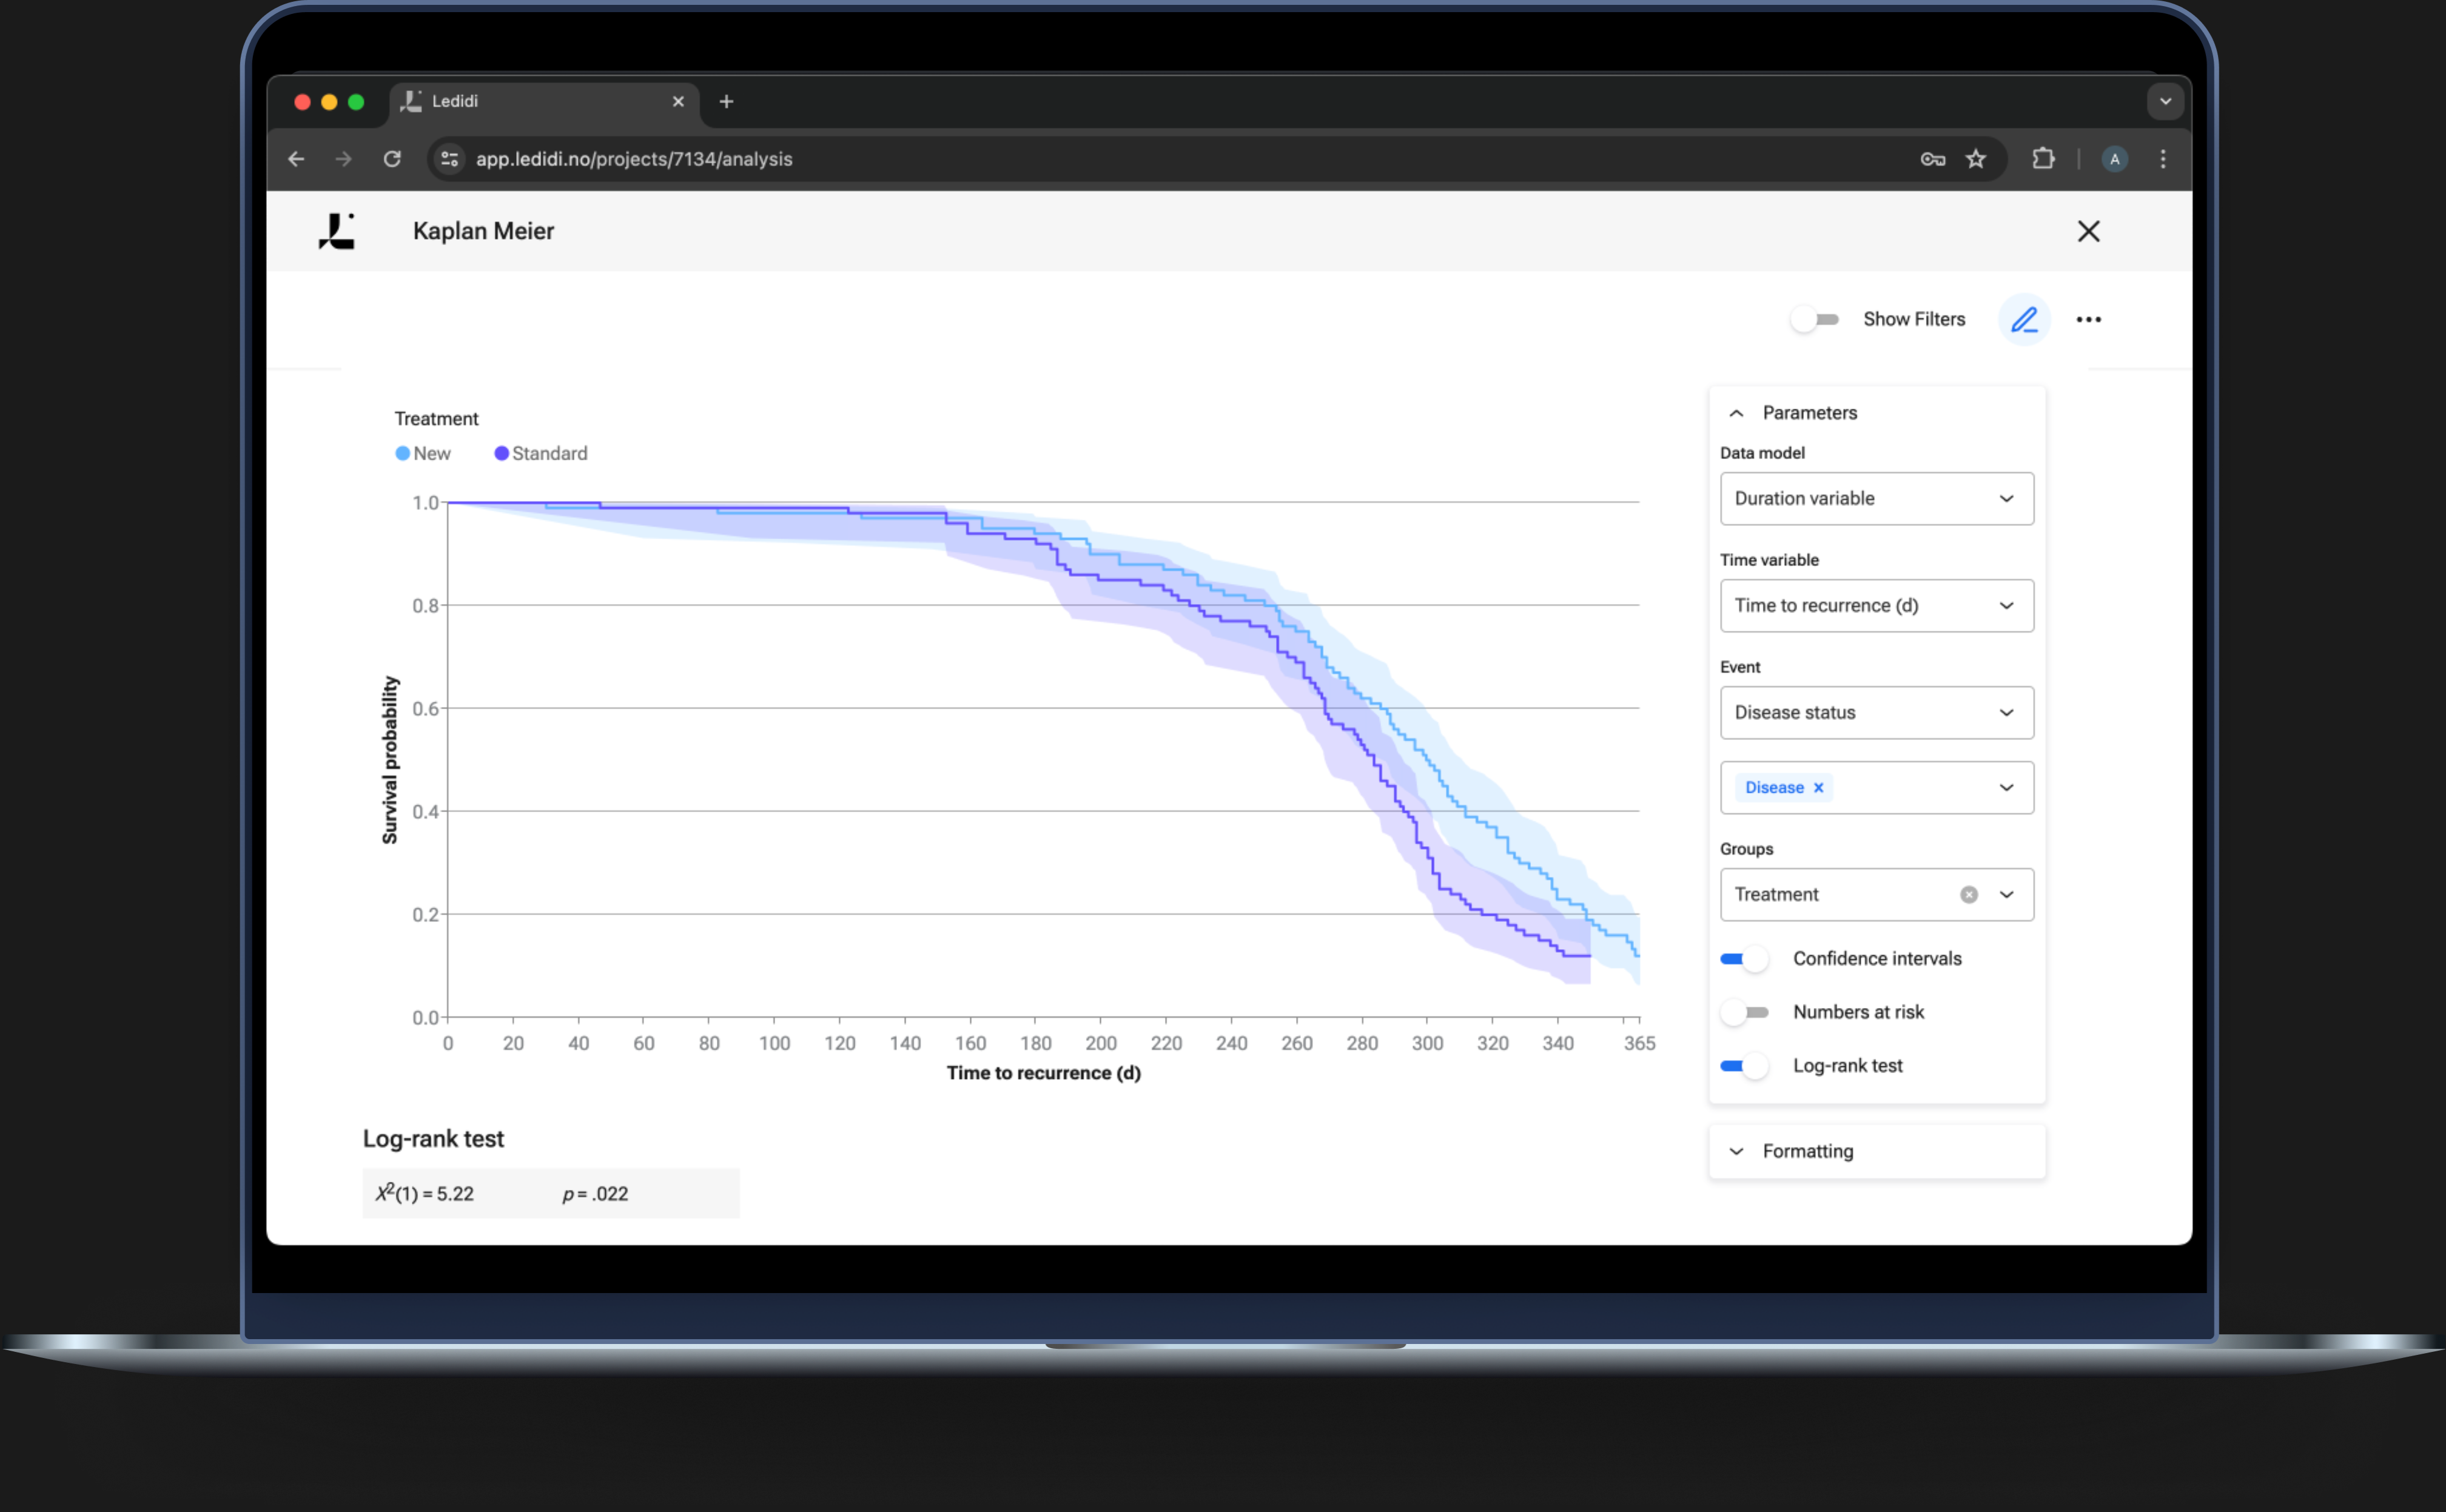This screenshot has width=2446, height=1512.
Task: Open the Data model dropdown
Action: coord(1876,499)
